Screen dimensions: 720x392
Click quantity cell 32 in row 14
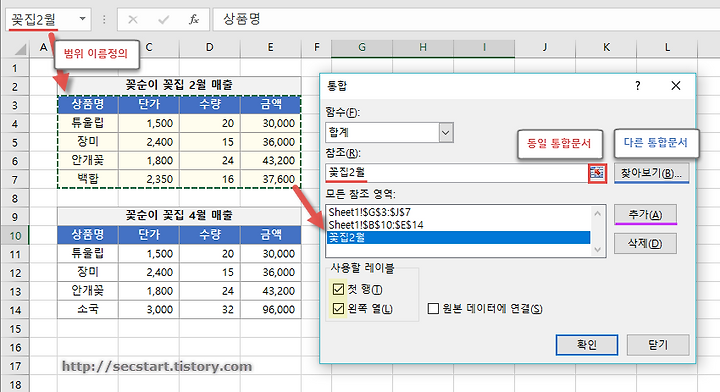coord(209,309)
